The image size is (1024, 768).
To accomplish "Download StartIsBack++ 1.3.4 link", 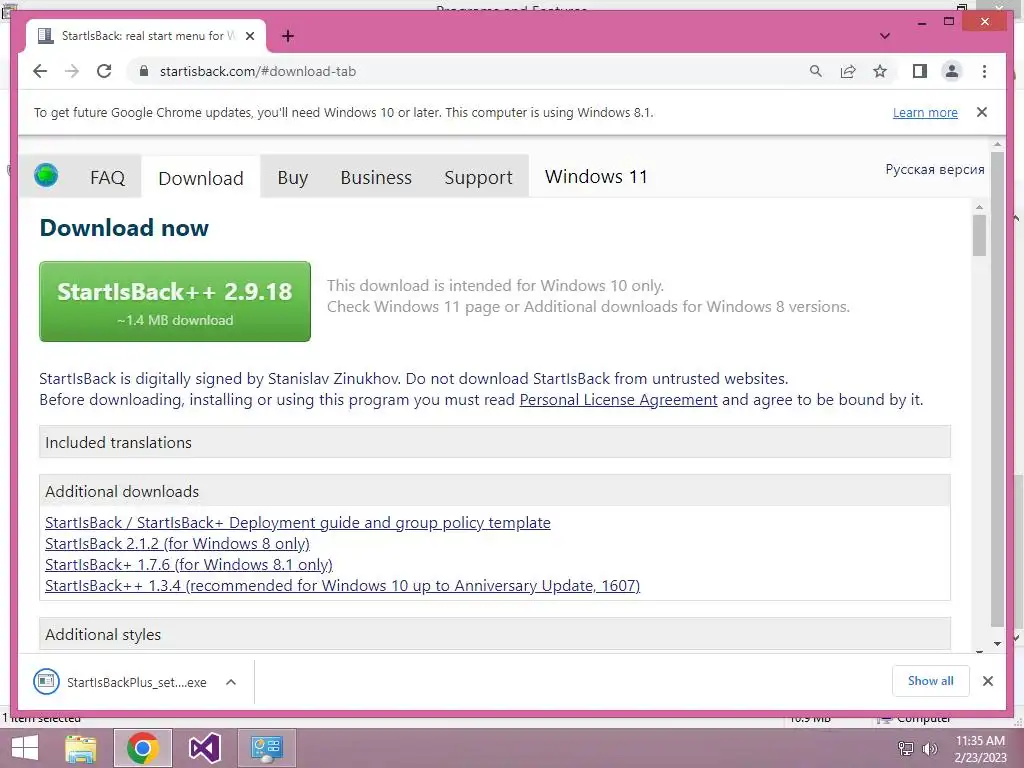I will coord(342,585).
